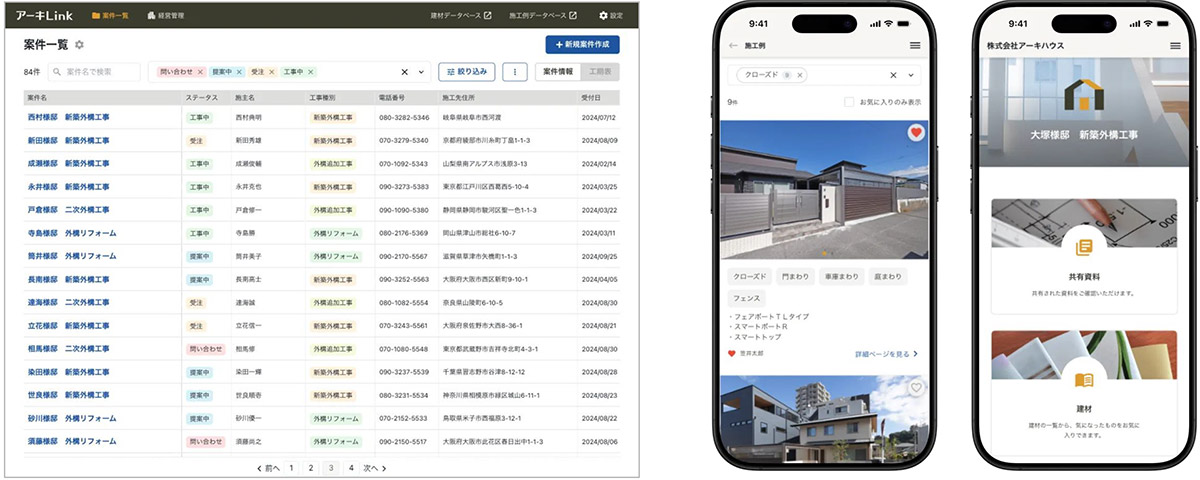1200x480 pixels.
Task: Open 西村様邸 新築外構工事 project
Action: [69, 117]
